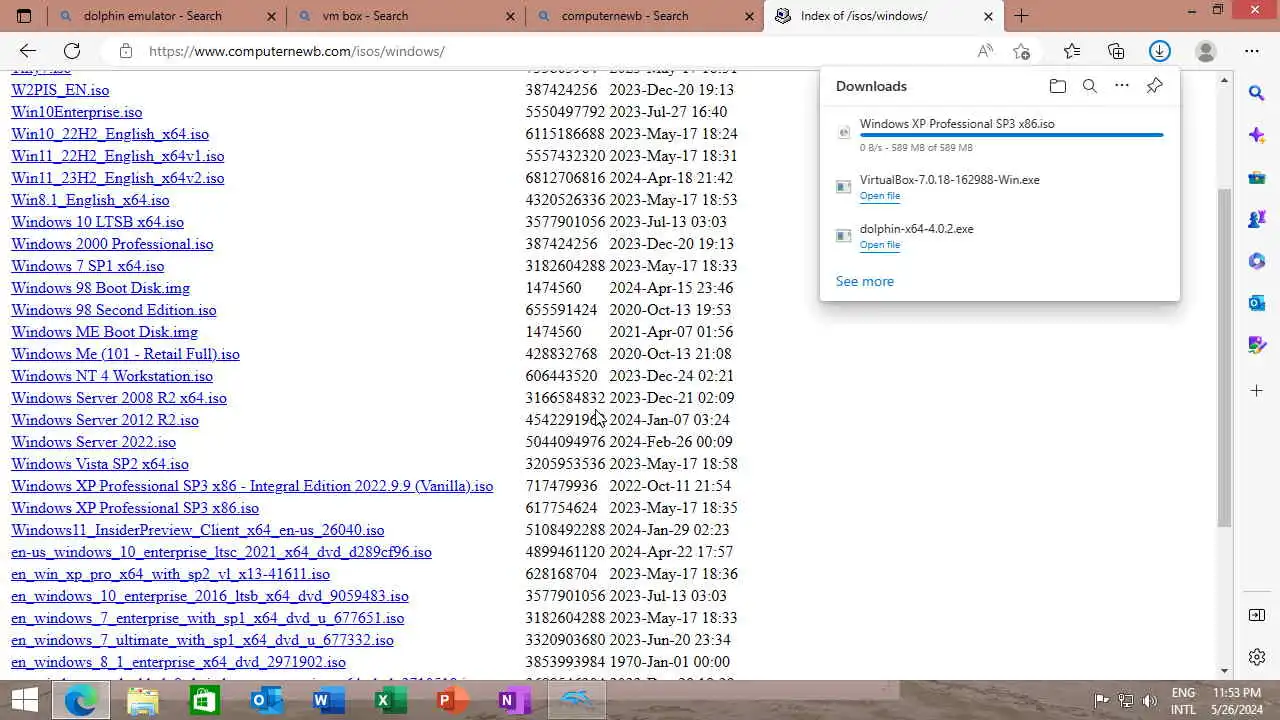Viewport: 1280px width, 720px height.
Task: Open Outlook in the Edge sidebar
Action: [1257, 303]
